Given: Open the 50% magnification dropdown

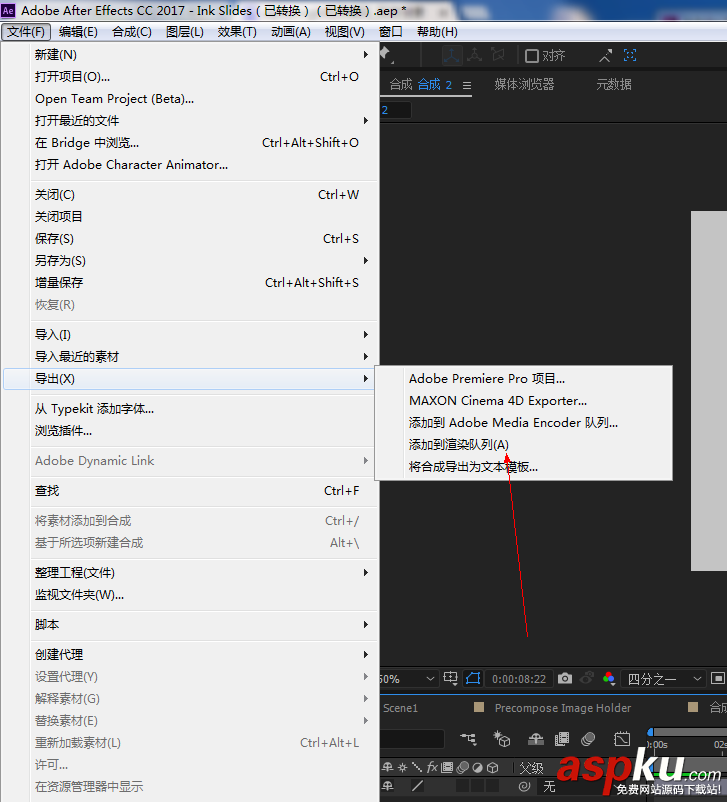Looking at the screenshot, I should pyautogui.click(x=408, y=679).
